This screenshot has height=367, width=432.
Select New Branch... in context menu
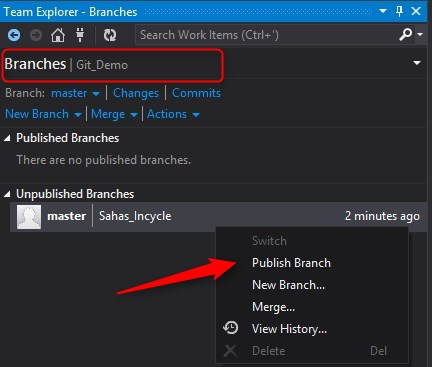pyautogui.click(x=288, y=285)
